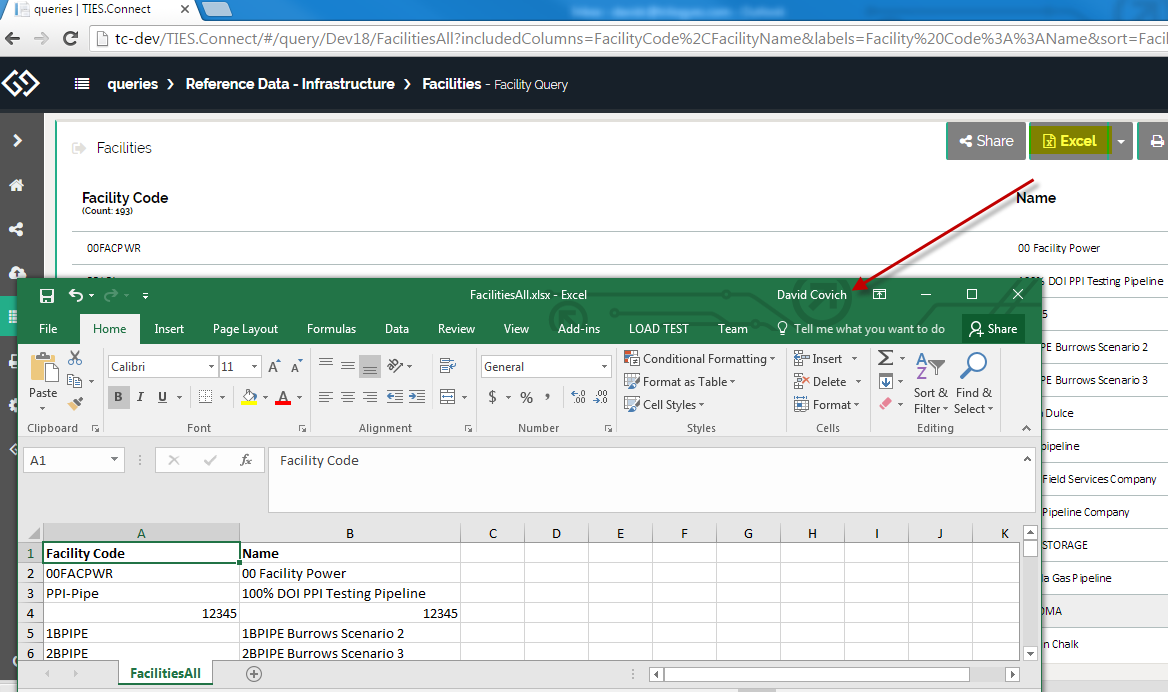Toggle Underline formatting
Image resolution: width=1168 pixels, height=692 pixels.
click(162, 397)
